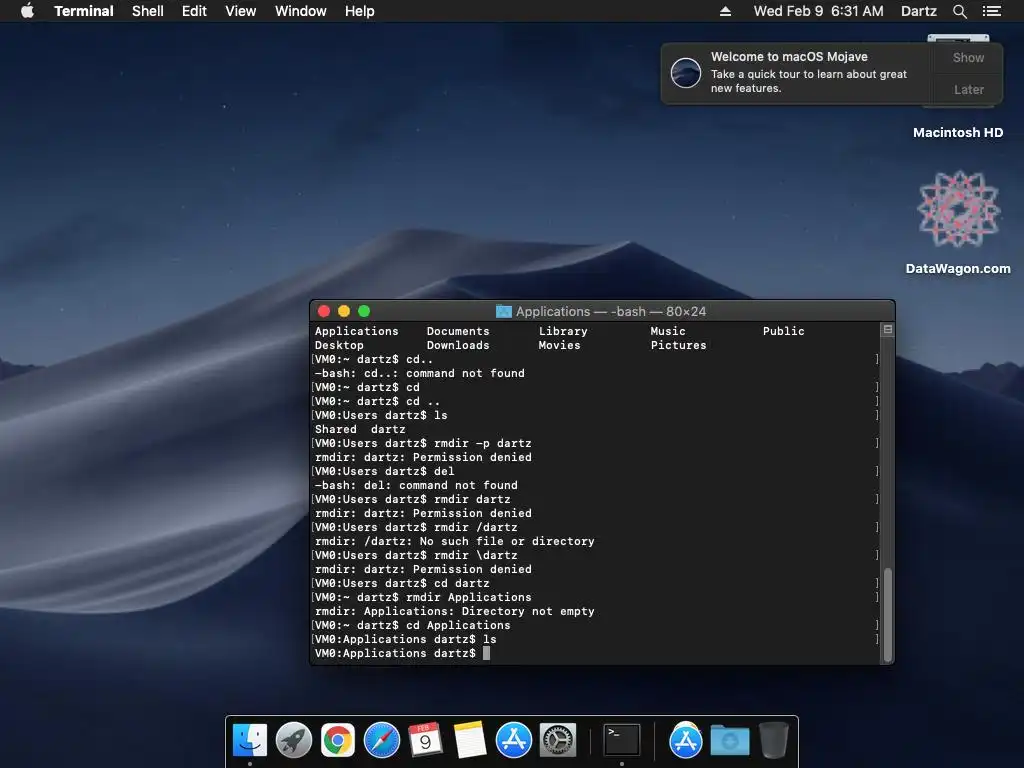Click the Terminal vertical scrollbar thumb
The height and width of the screenshot is (768, 1024).
pos(888,615)
